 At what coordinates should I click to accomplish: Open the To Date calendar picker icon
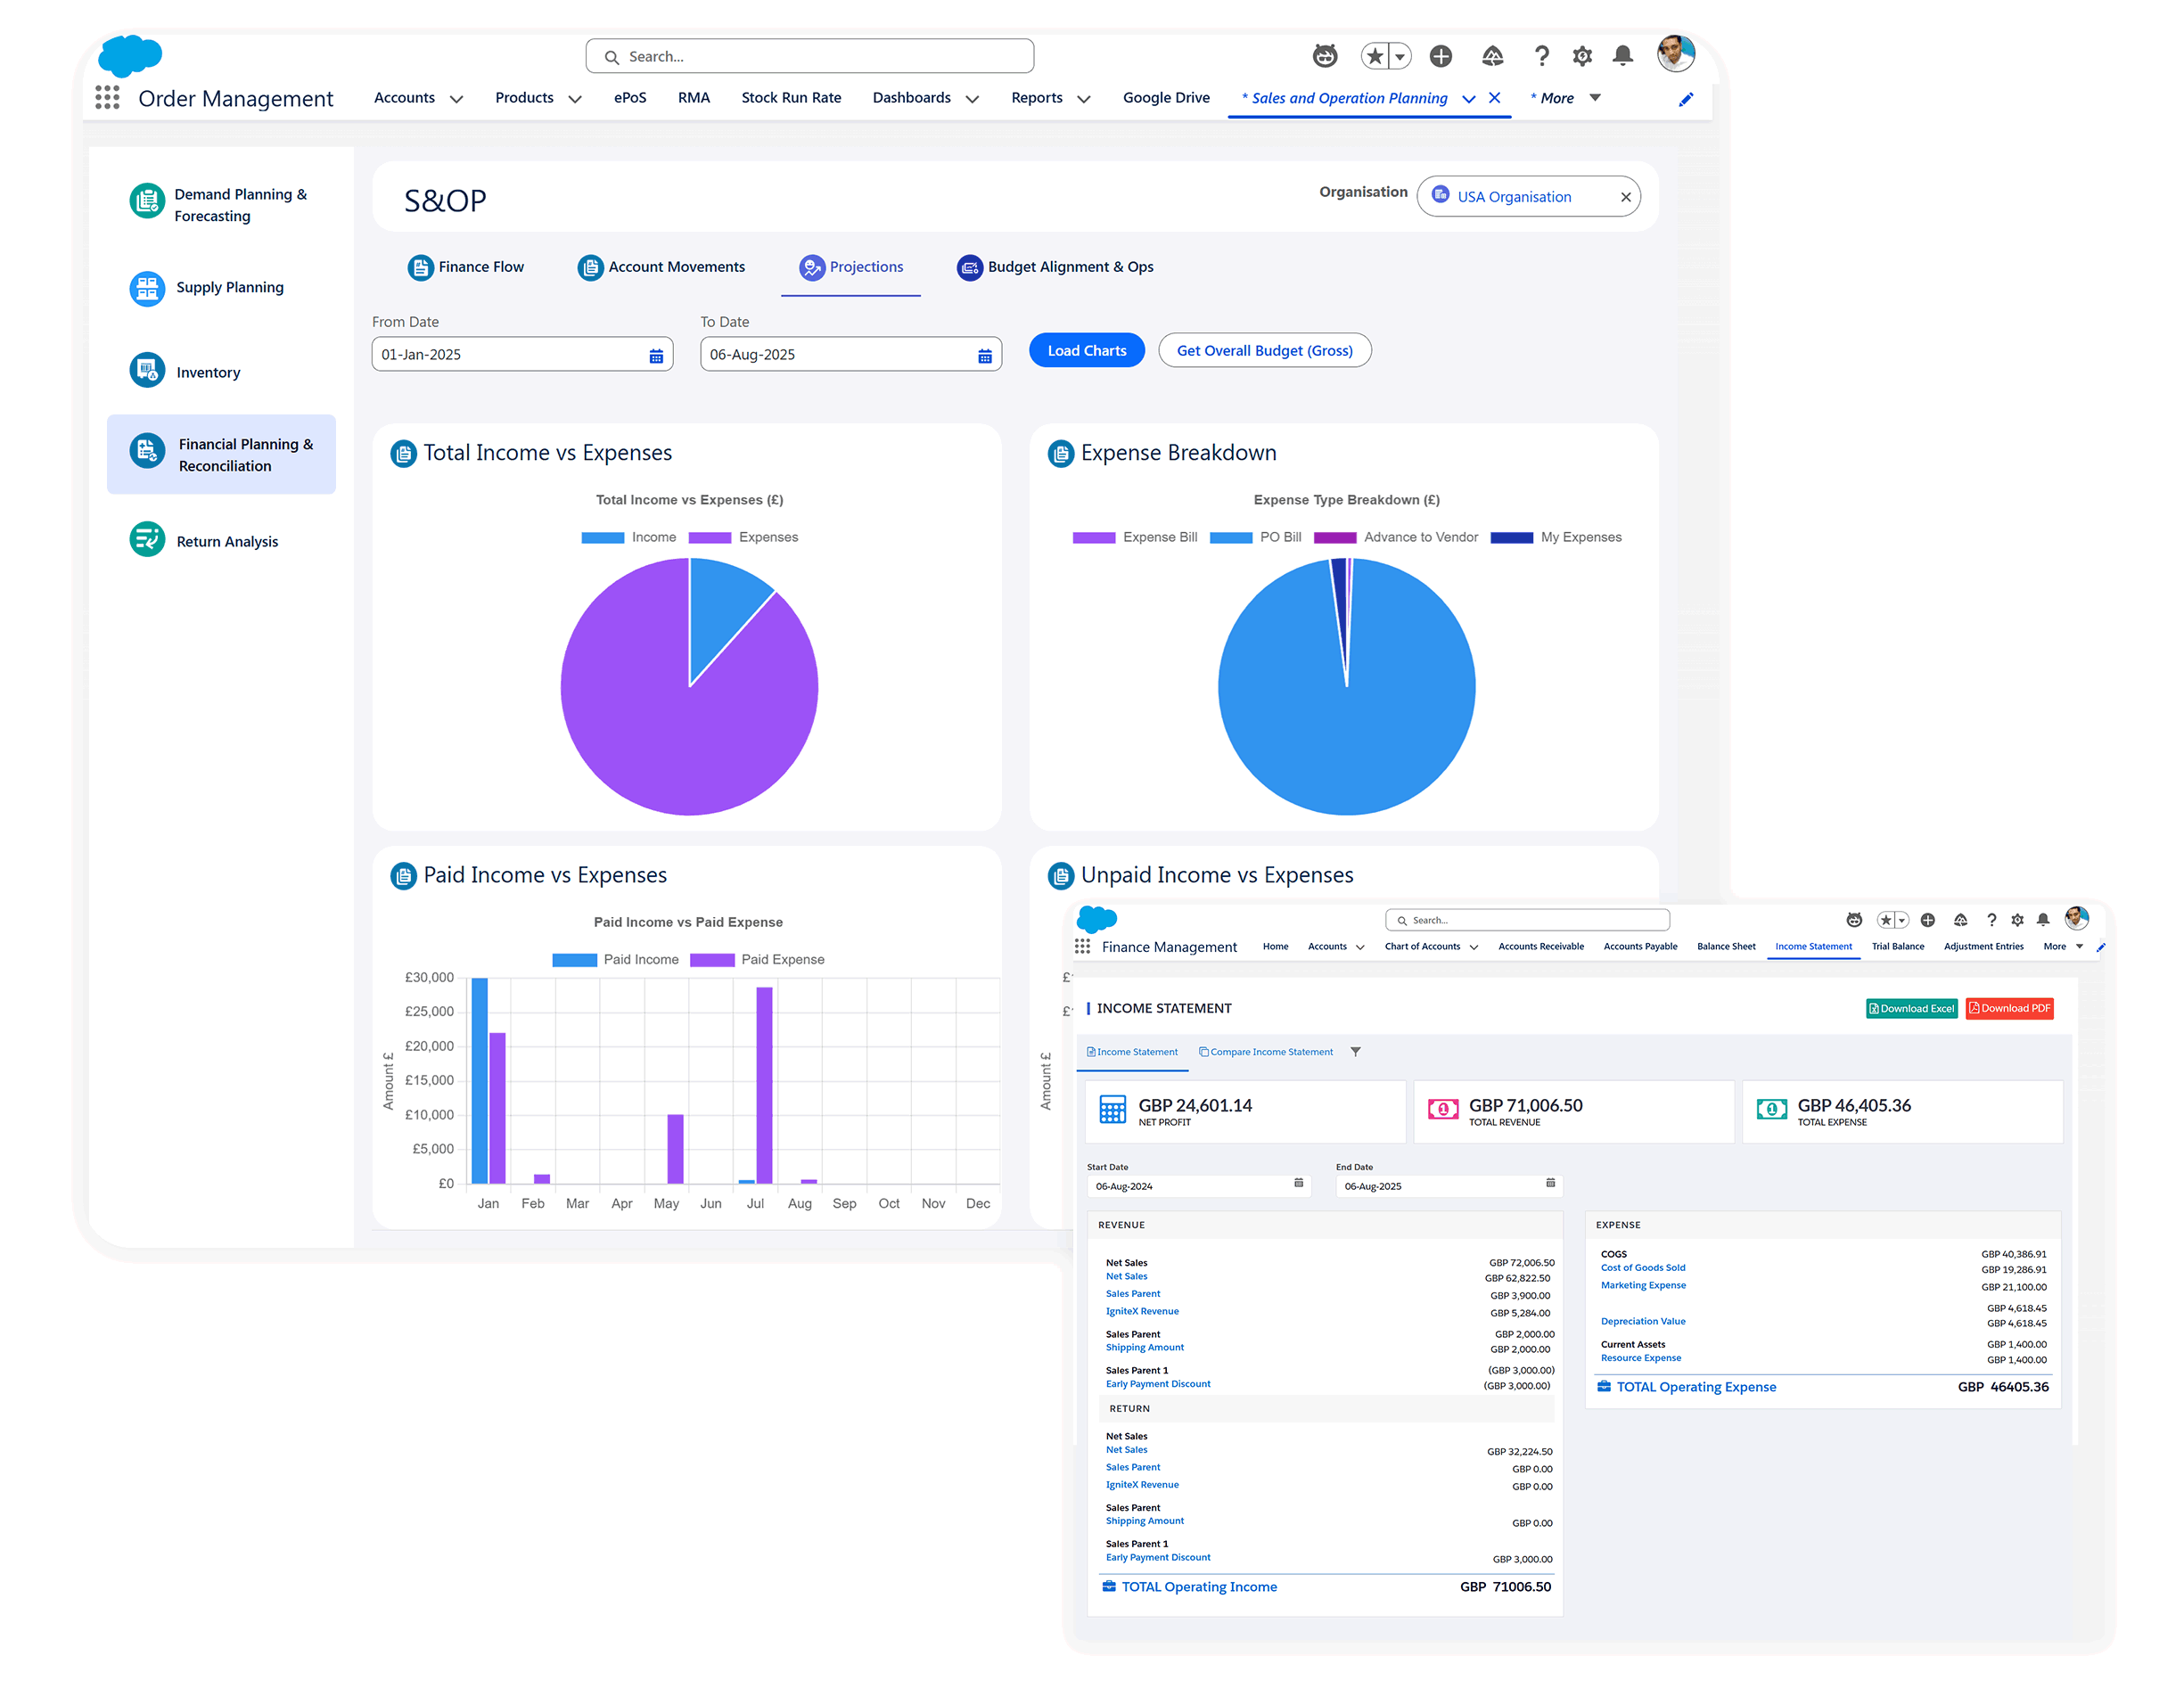click(x=984, y=356)
